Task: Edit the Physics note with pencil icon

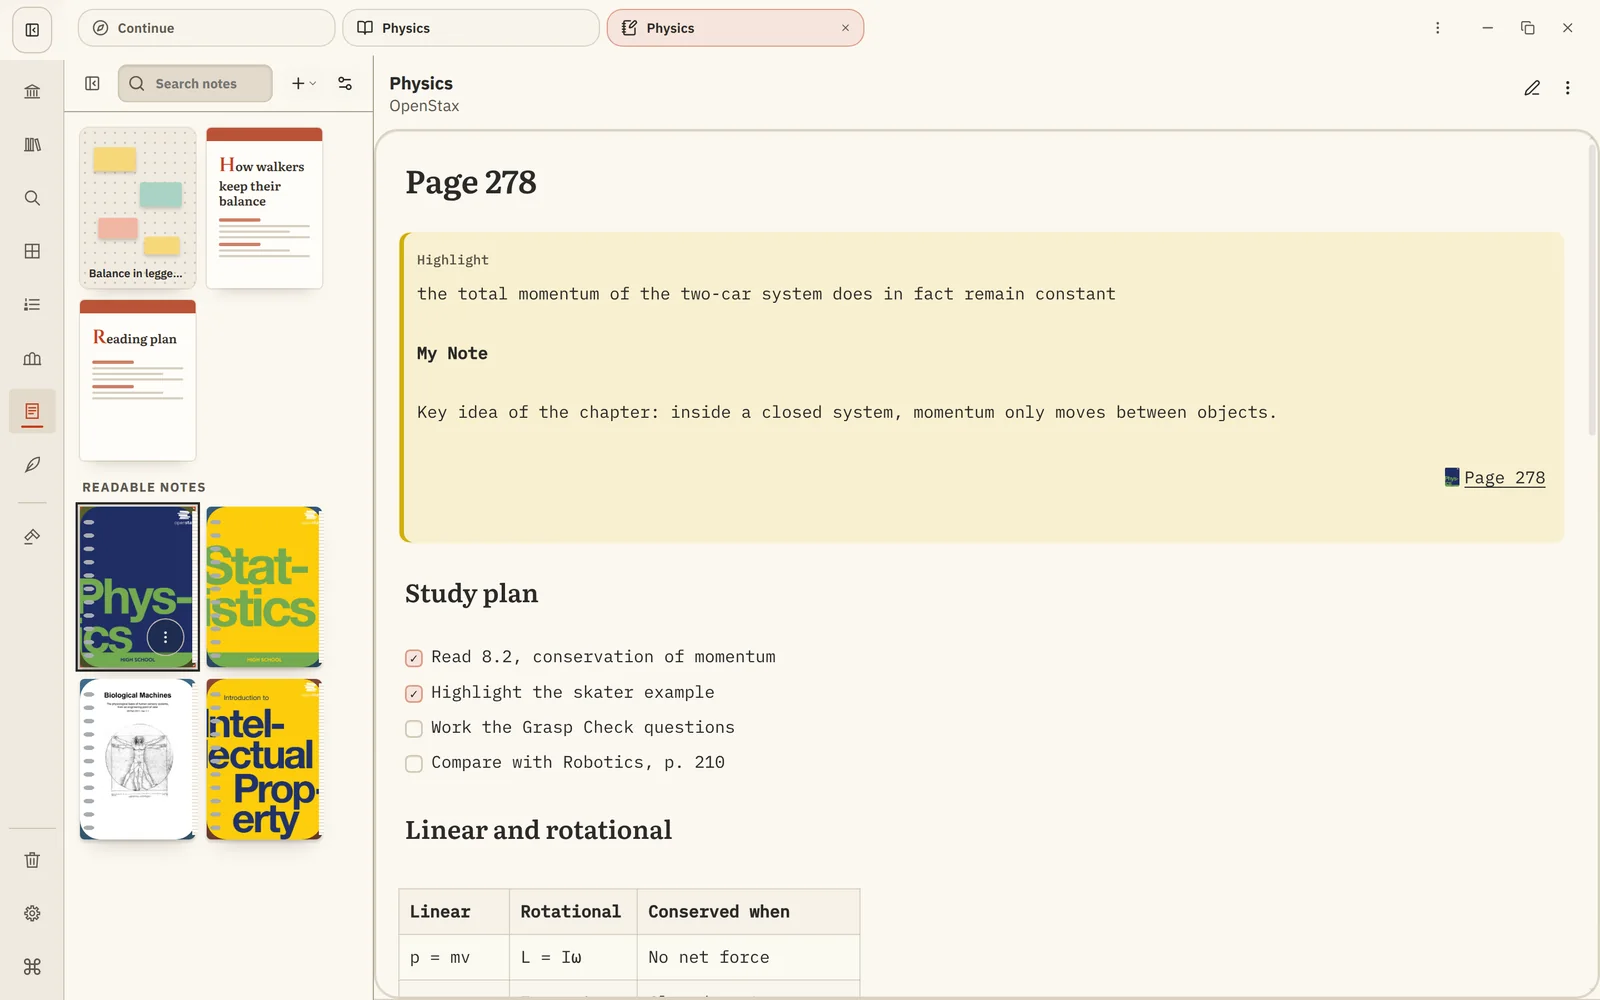Action: pos(1532,88)
